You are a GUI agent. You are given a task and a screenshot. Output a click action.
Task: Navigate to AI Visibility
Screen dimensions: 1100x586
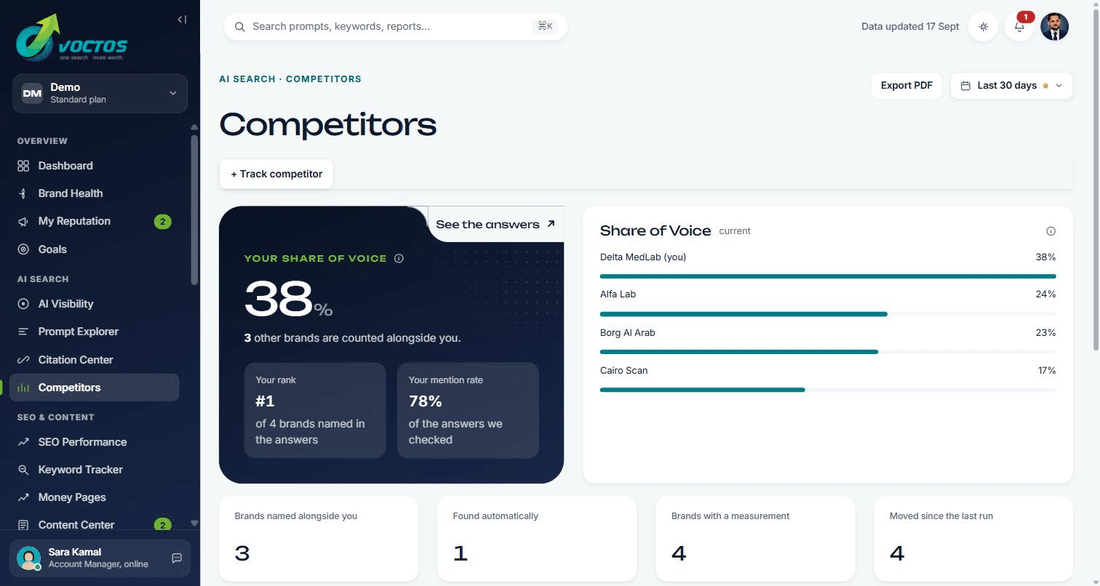coord(94,304)
